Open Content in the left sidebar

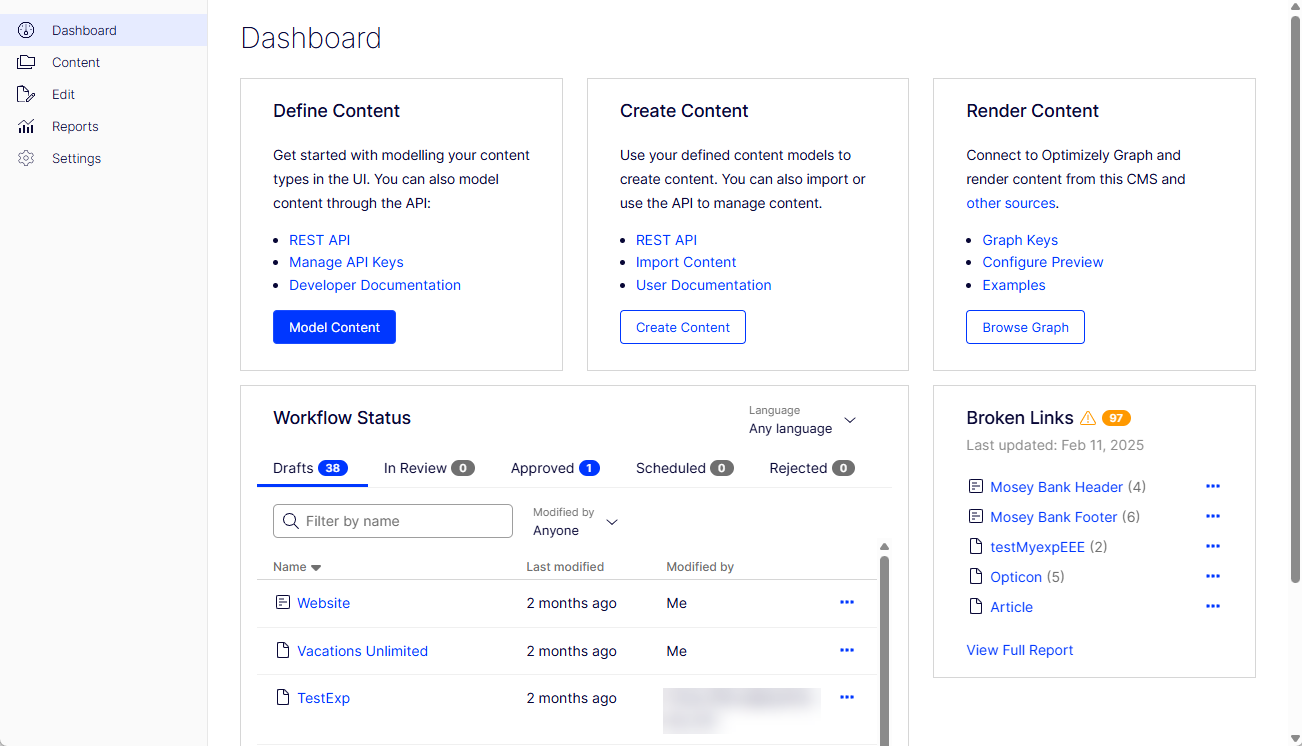(x=104, y=62)
